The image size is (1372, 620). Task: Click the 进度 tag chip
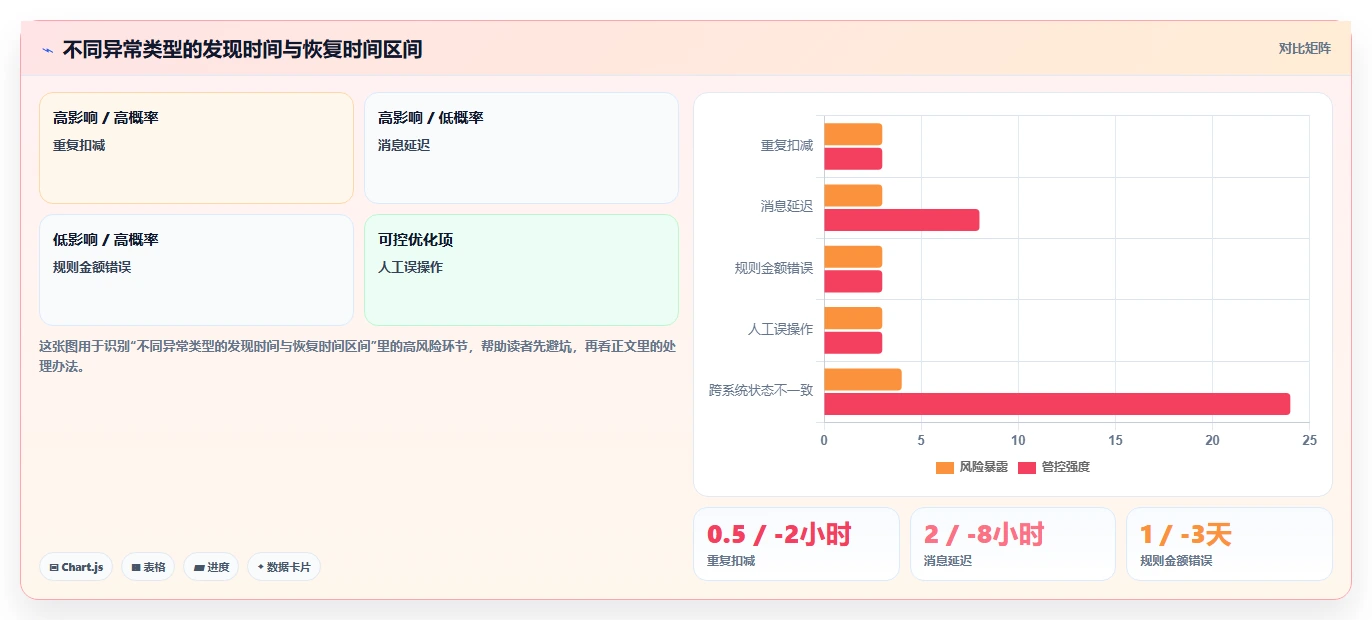coord(211,567)
